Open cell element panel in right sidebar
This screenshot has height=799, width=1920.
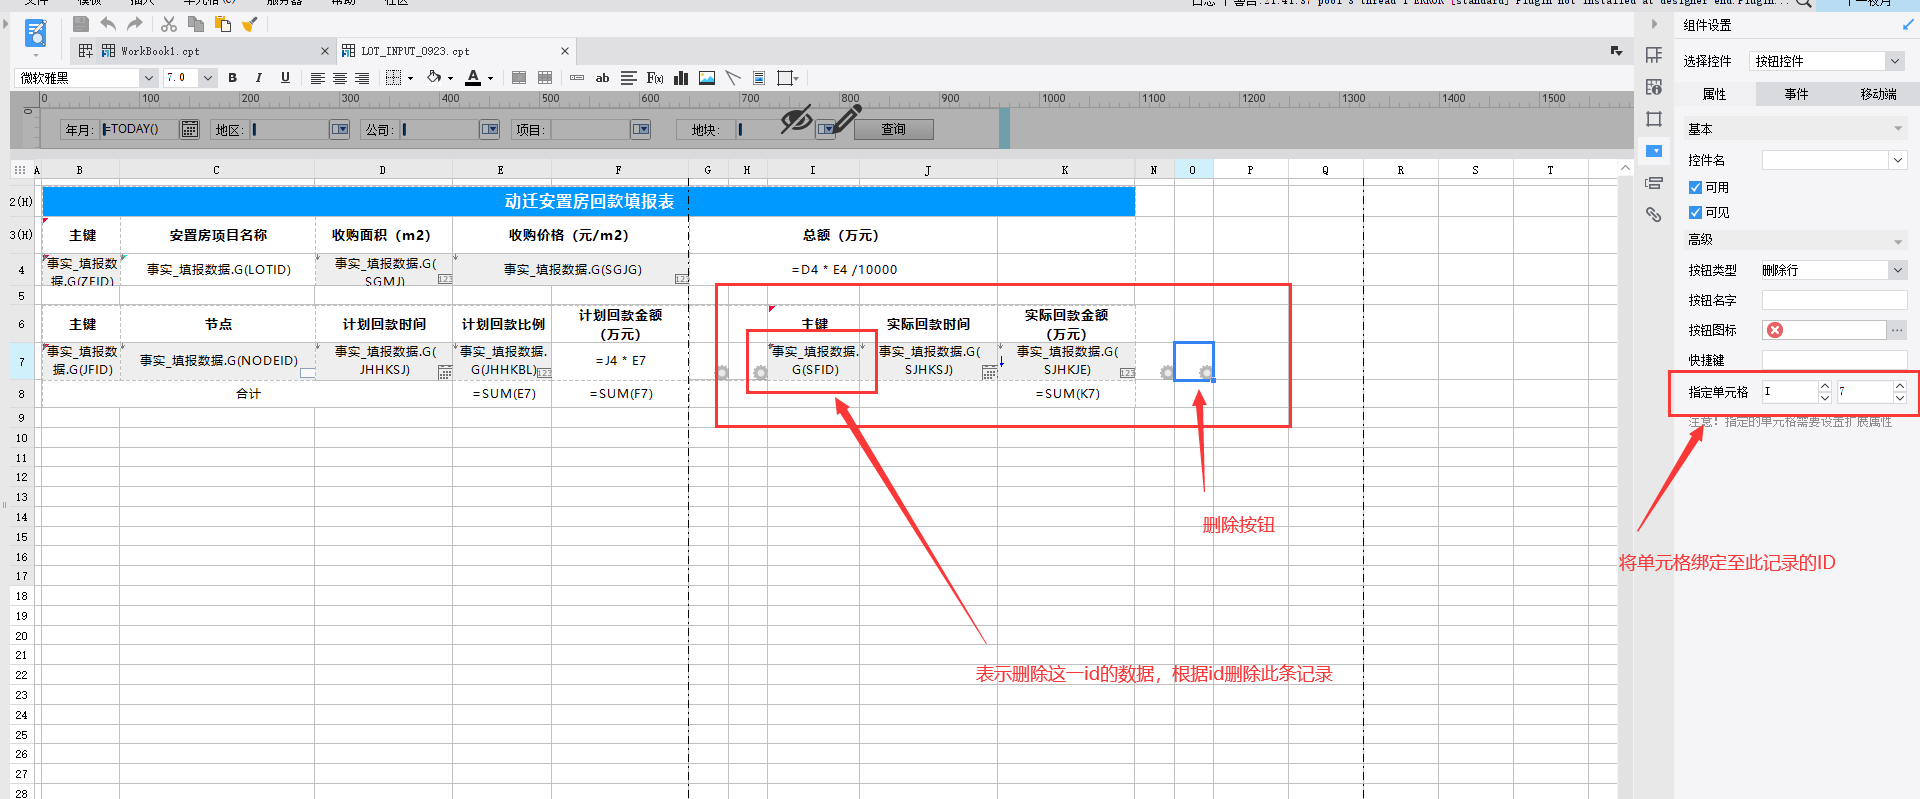coord(1654,55)
